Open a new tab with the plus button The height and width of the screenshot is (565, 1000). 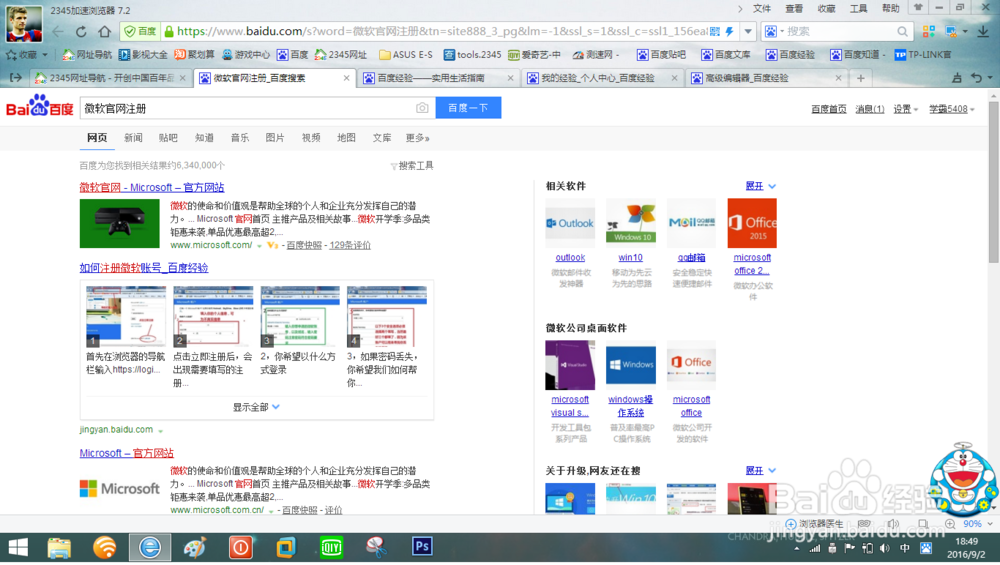tap(860, 78)
